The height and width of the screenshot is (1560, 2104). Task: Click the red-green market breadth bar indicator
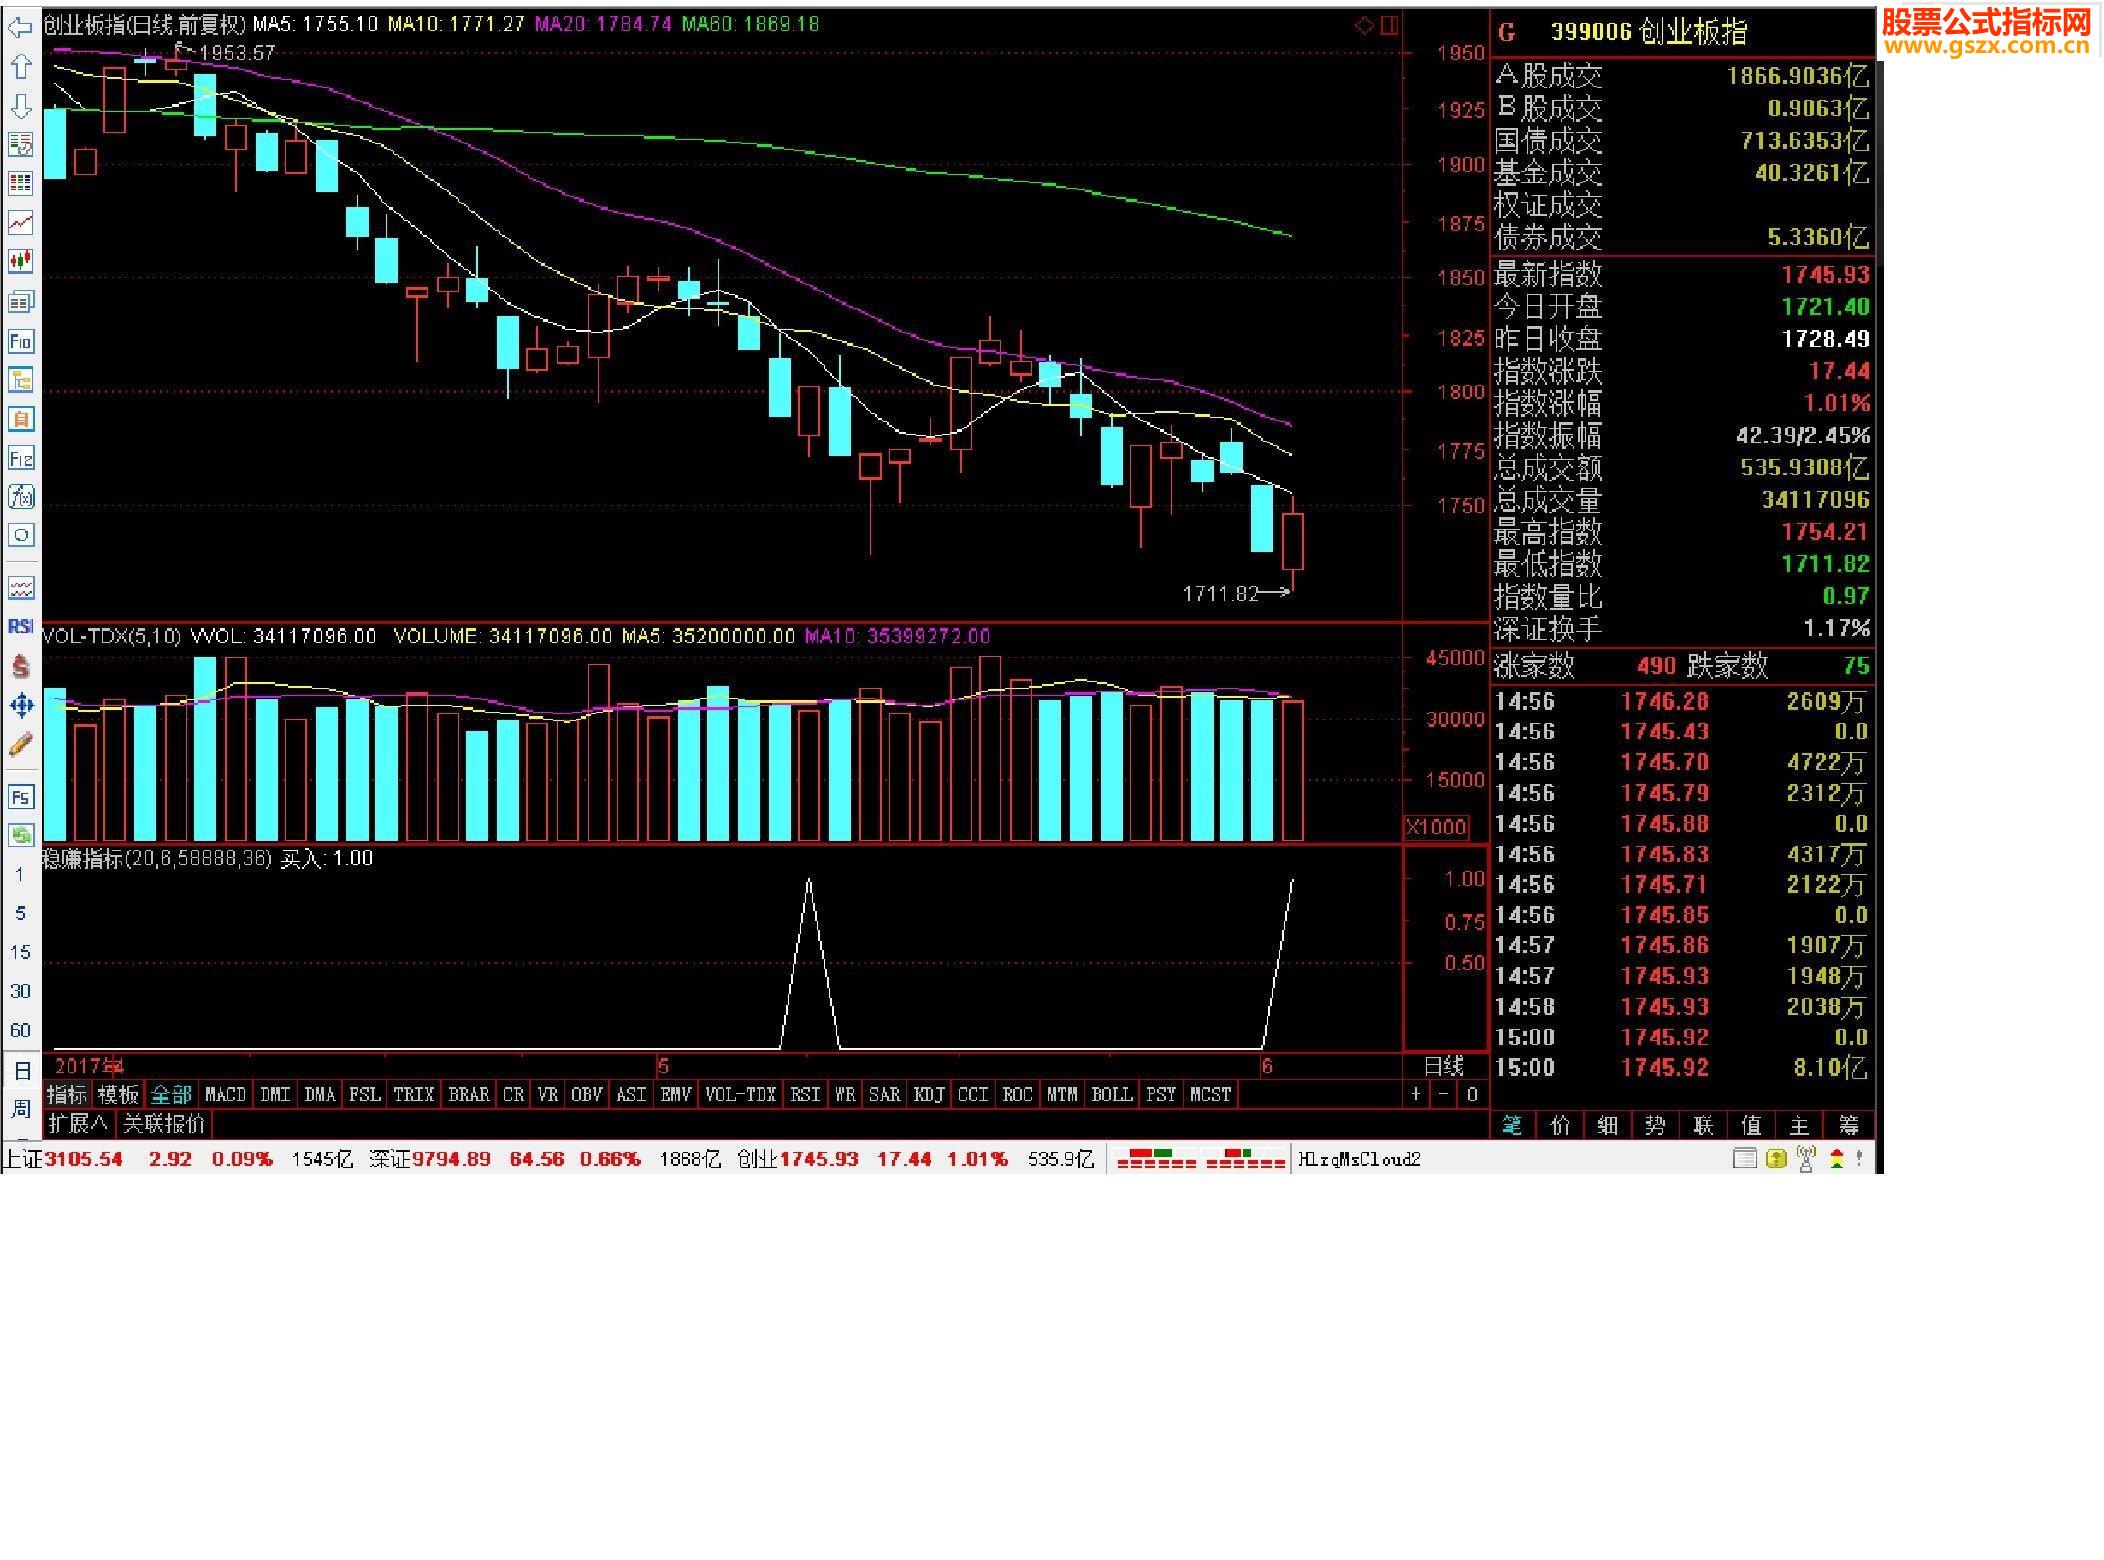(1200, 1159)
